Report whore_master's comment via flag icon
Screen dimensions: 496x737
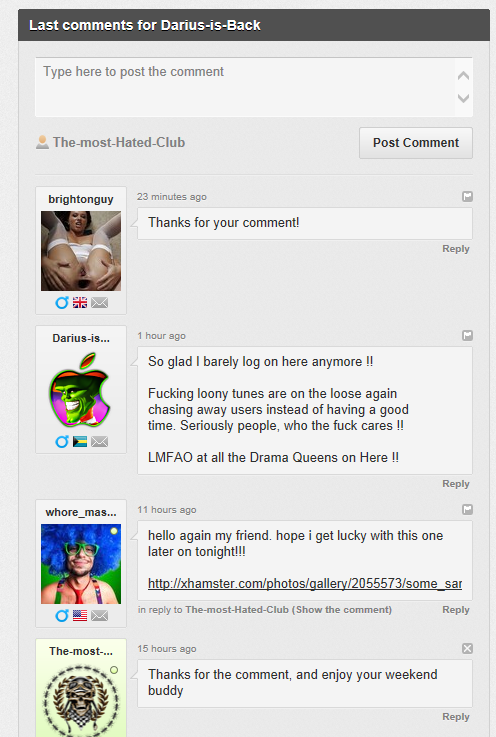point(467,509)
